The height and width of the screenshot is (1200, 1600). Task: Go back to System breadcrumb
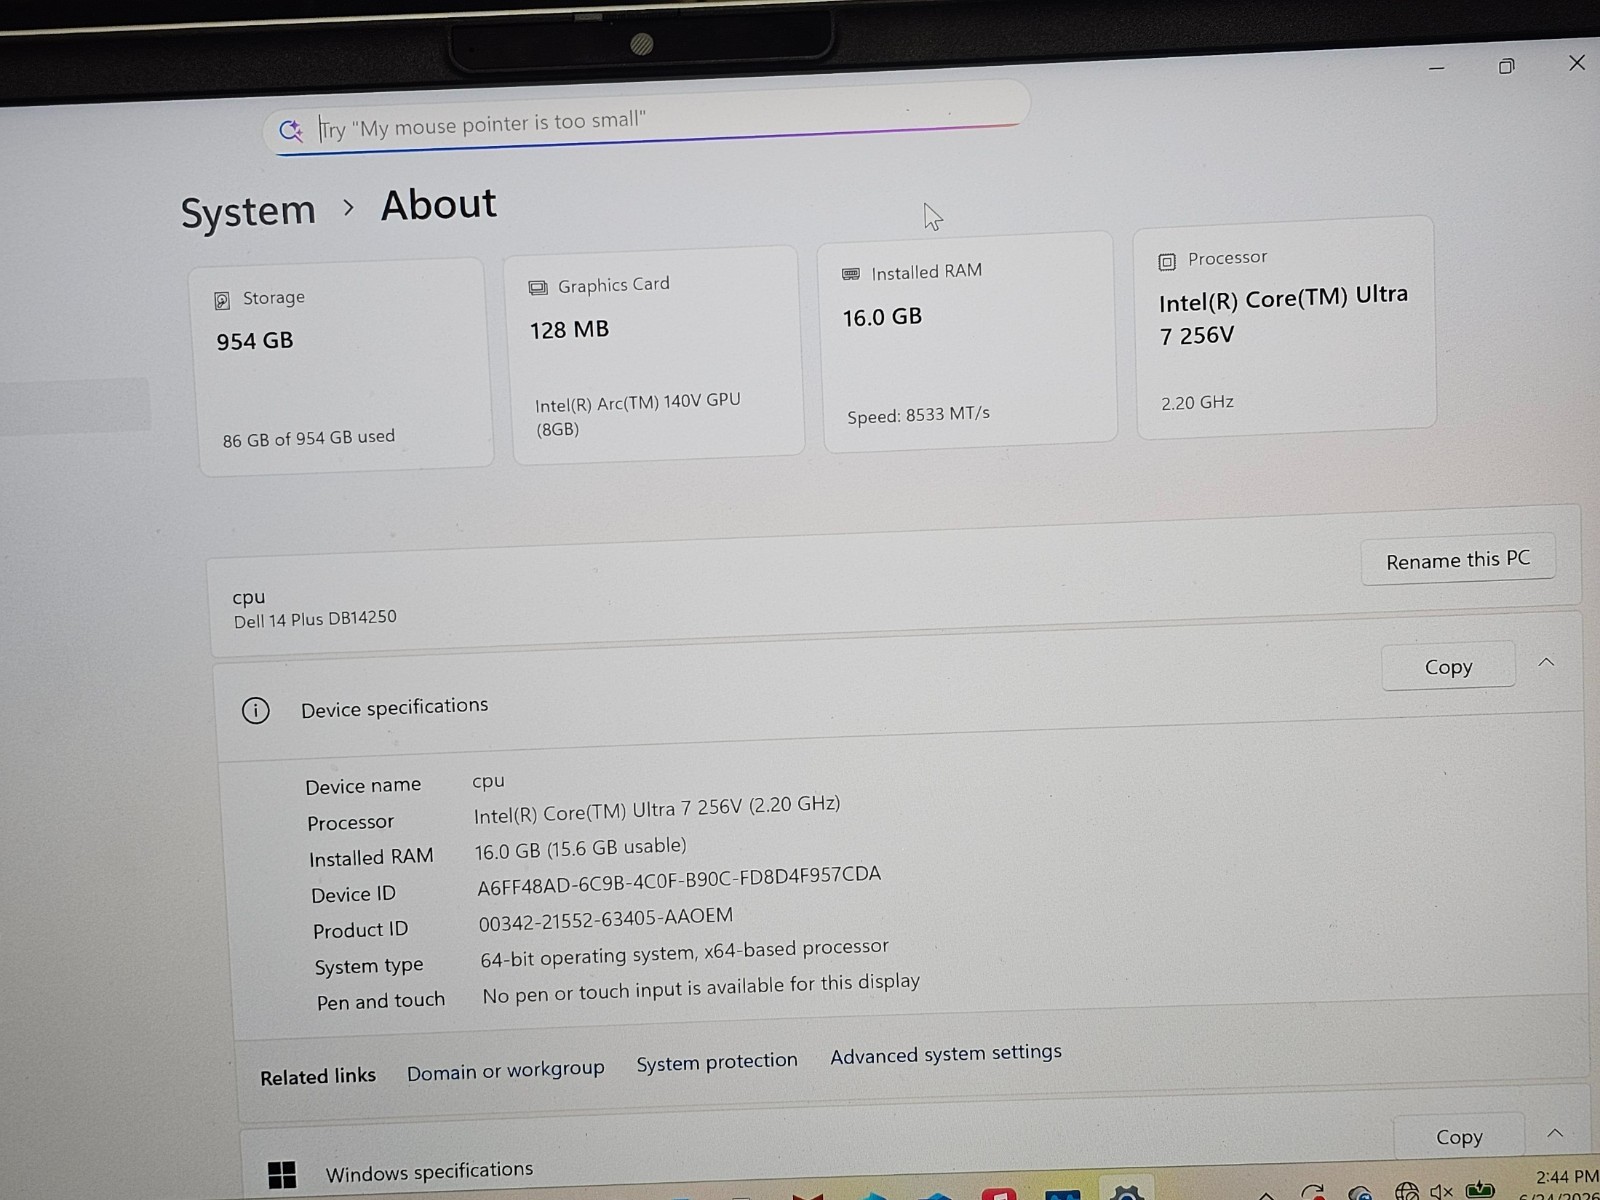248,212
